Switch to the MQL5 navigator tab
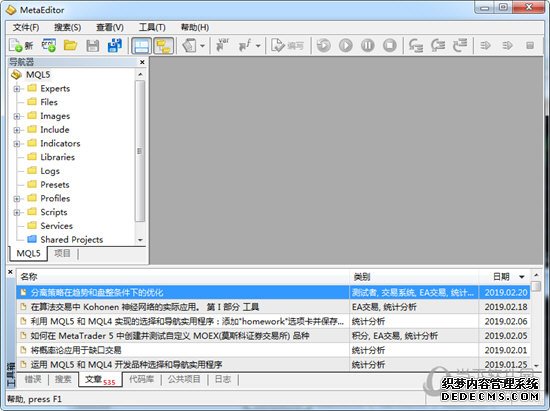This screenshot has width=550, height=411. 28,253
